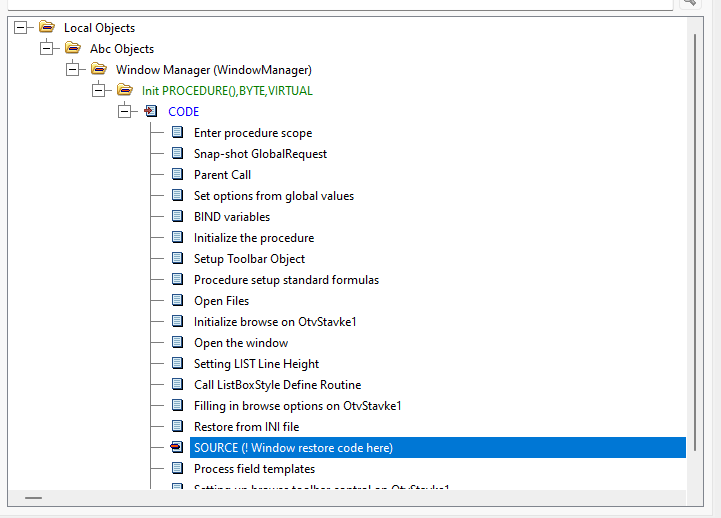The height and width of the screenshot is (518, 721).
Task: Click the Abc Objects folder icon
Action: pos(73,49)
